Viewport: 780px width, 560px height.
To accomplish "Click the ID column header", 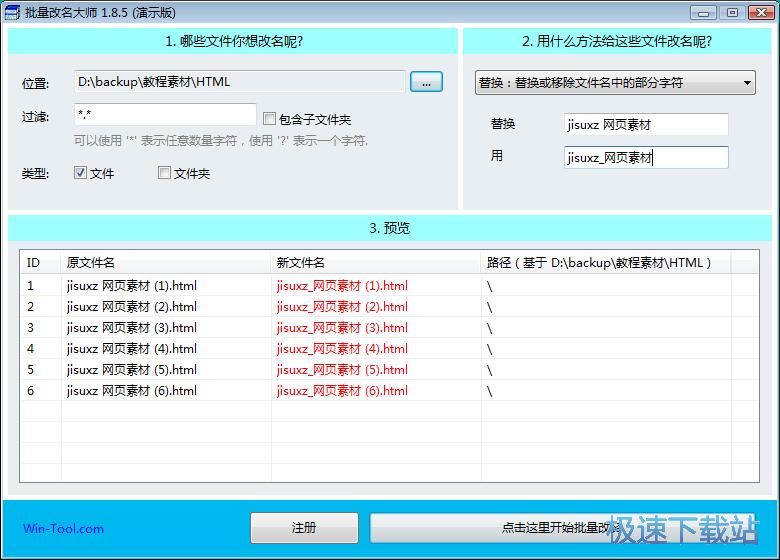I will (x=41, y=263).
